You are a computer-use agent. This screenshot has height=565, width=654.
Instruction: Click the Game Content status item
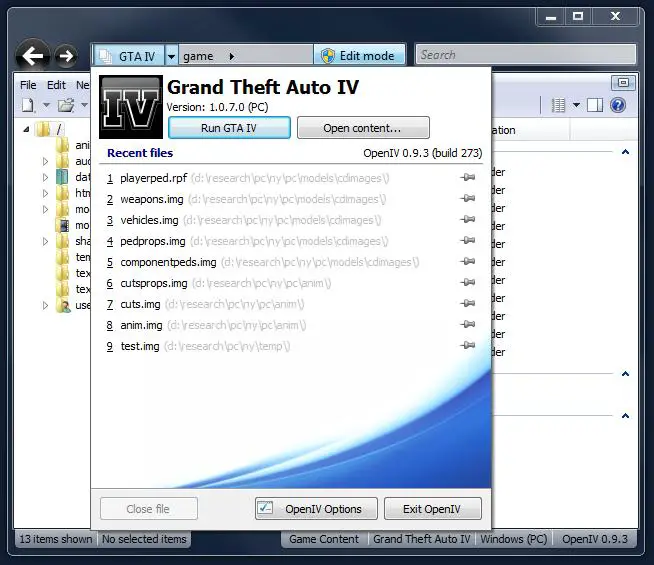(324, 539)
